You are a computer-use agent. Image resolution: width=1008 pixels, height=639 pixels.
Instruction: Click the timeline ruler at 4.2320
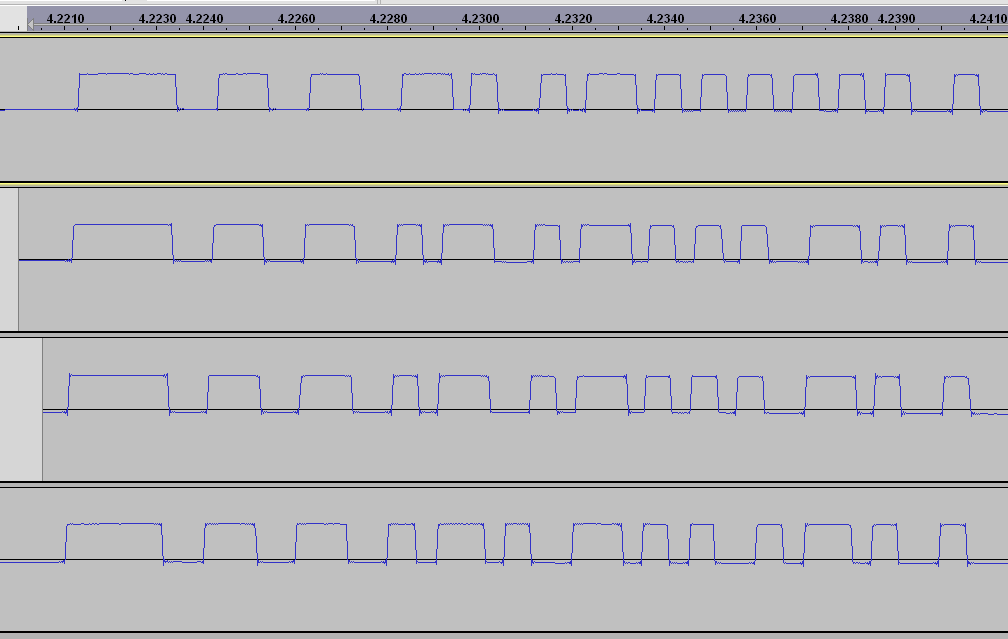pyautogui.click(x=573, y=19)
